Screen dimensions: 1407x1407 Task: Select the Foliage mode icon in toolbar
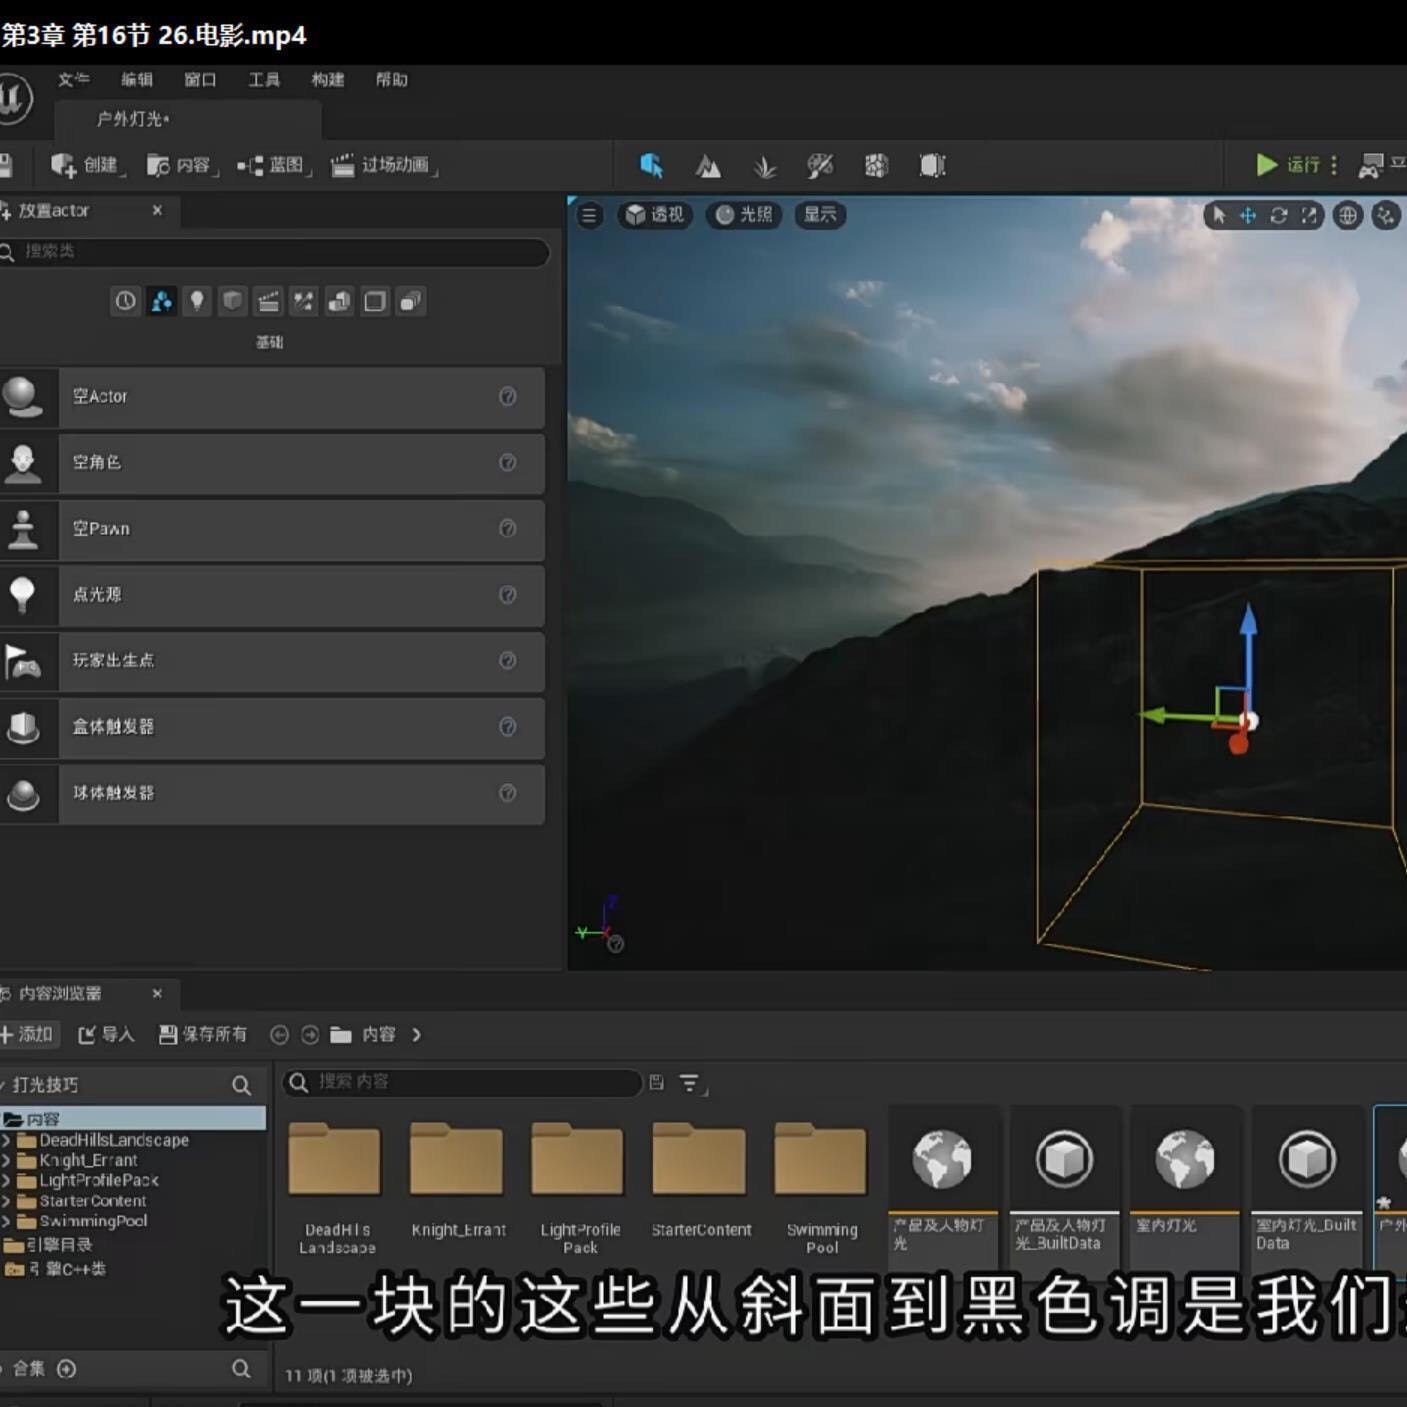tap(764, 166)
